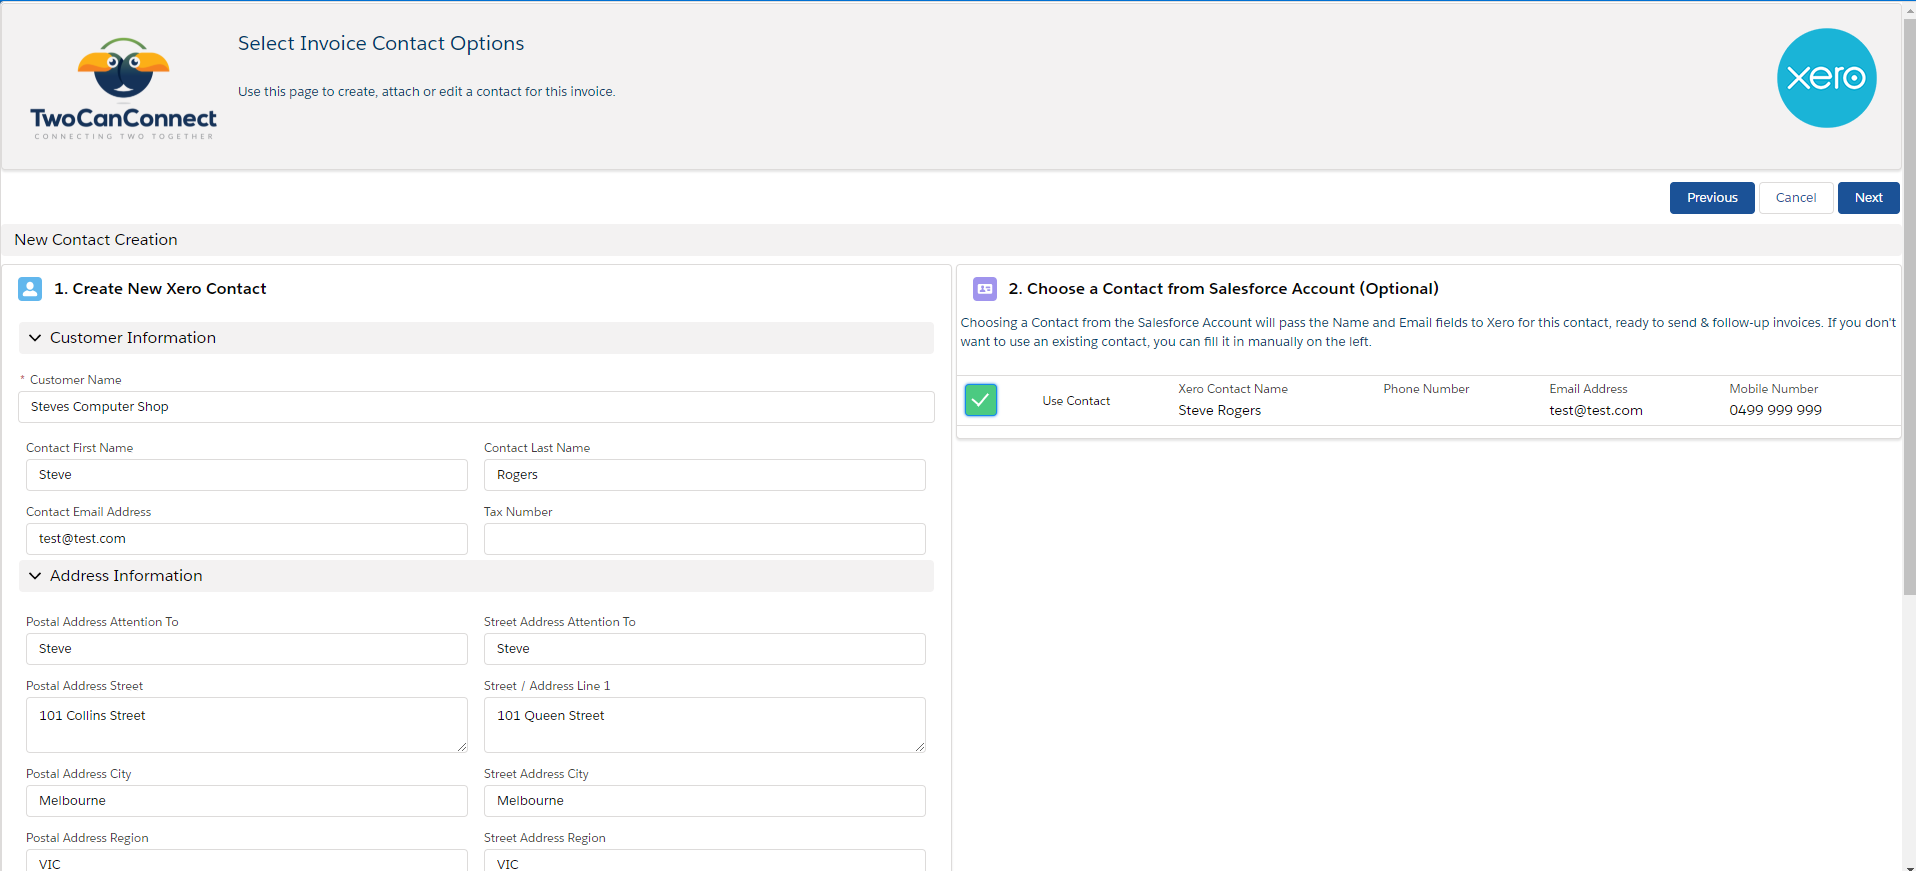The image size is (1916, 871).
Task: Click the Xero logo circle
Action: [1826, 78]
